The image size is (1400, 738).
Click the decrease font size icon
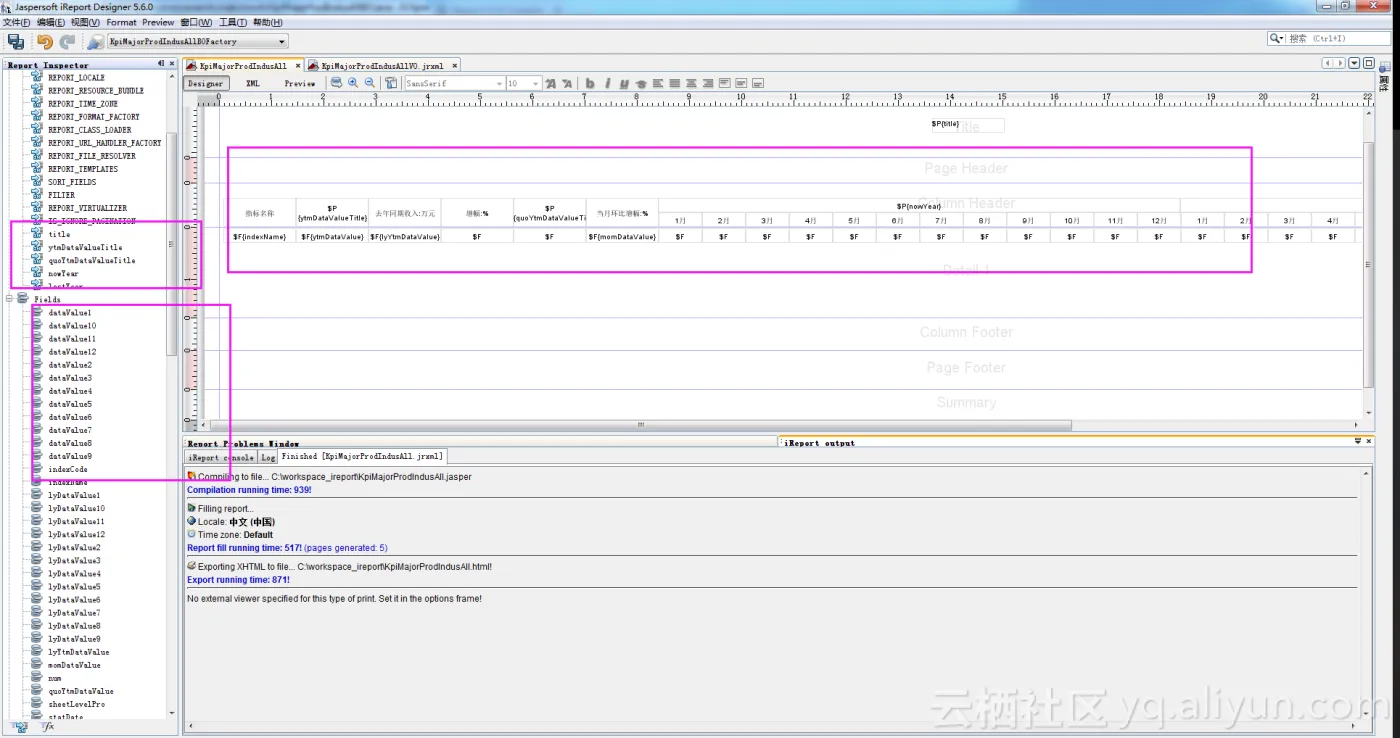567,83
